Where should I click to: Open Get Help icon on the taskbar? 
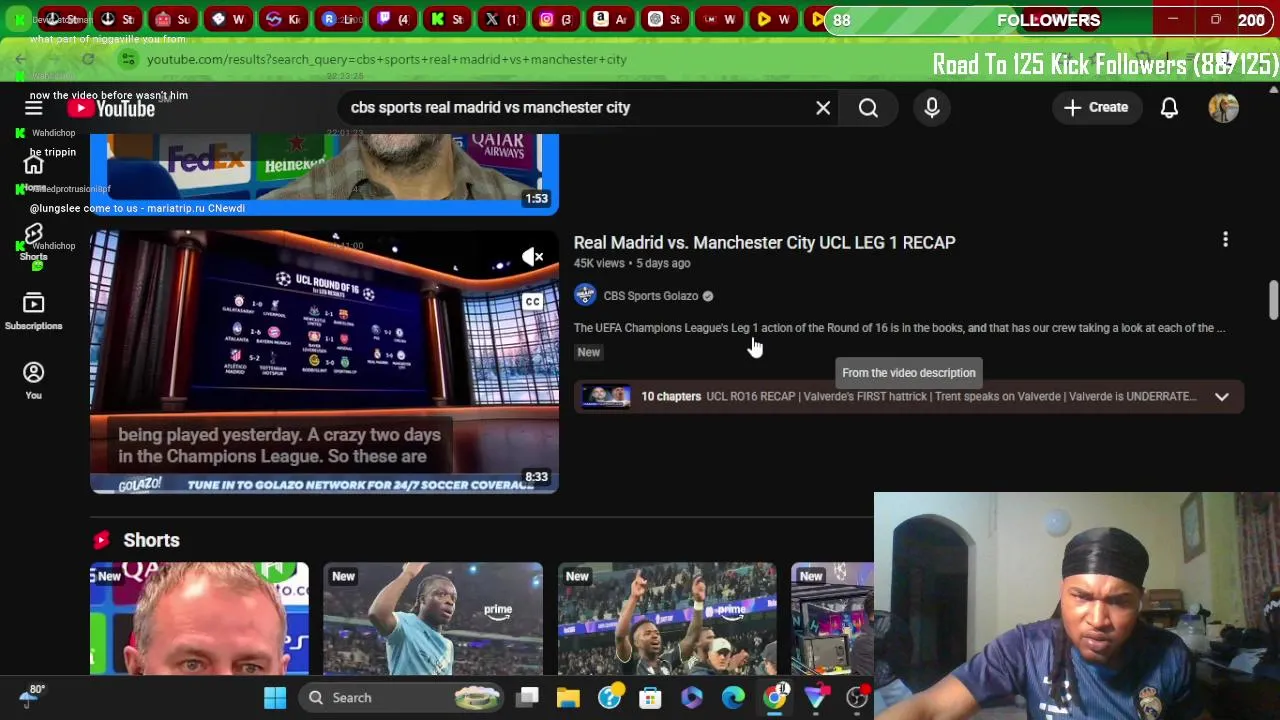pyautogui.click(x=609, y=697)
